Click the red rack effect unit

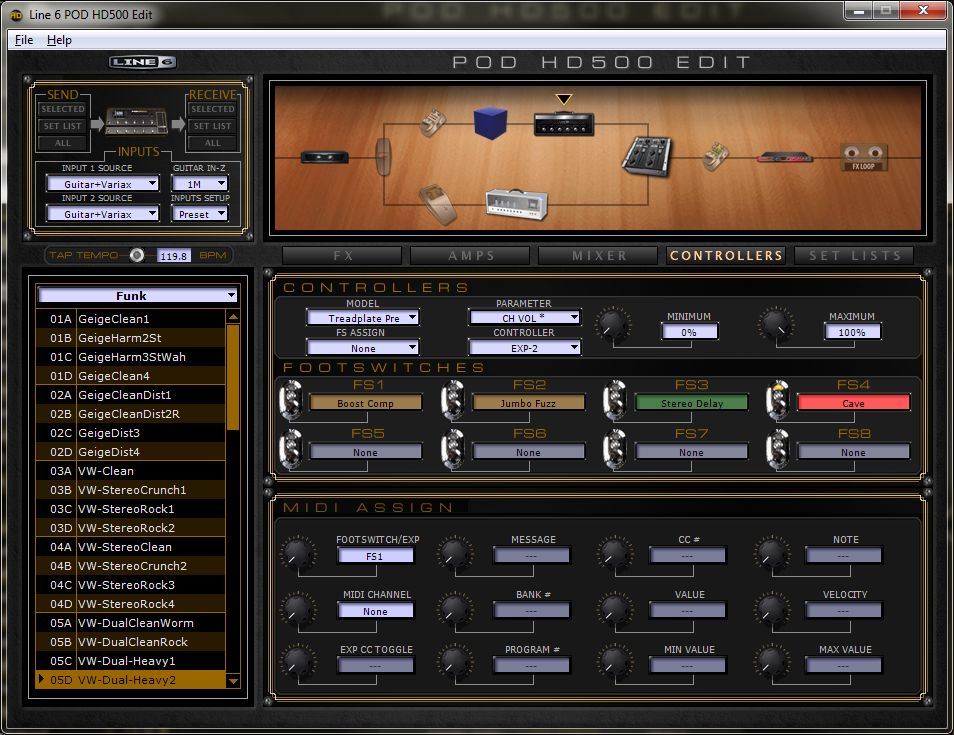pos(785,158)
